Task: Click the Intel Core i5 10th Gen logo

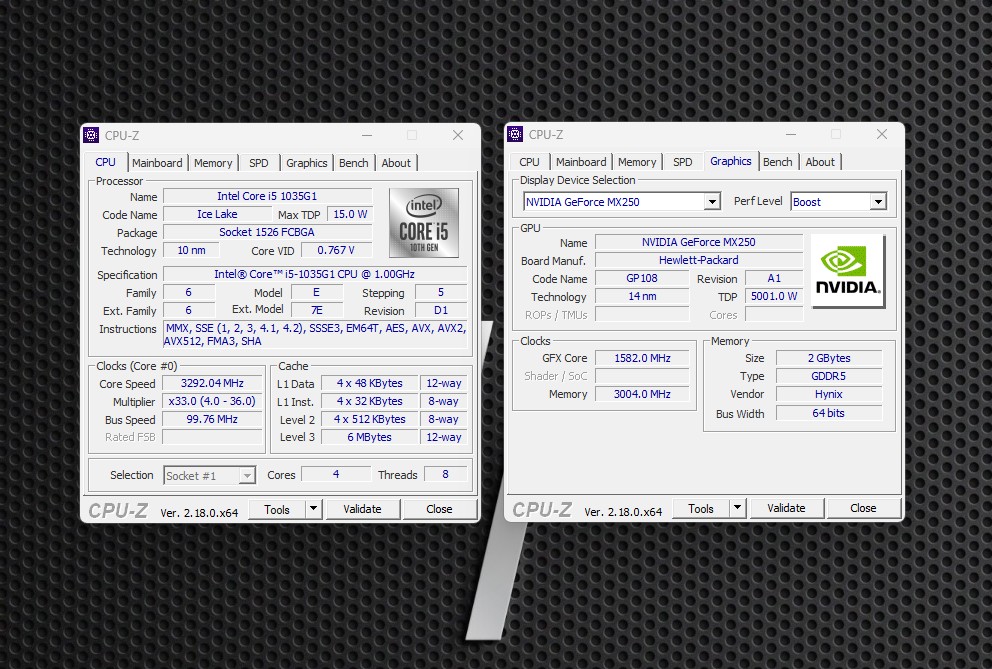Action: [x=424, y=223]
